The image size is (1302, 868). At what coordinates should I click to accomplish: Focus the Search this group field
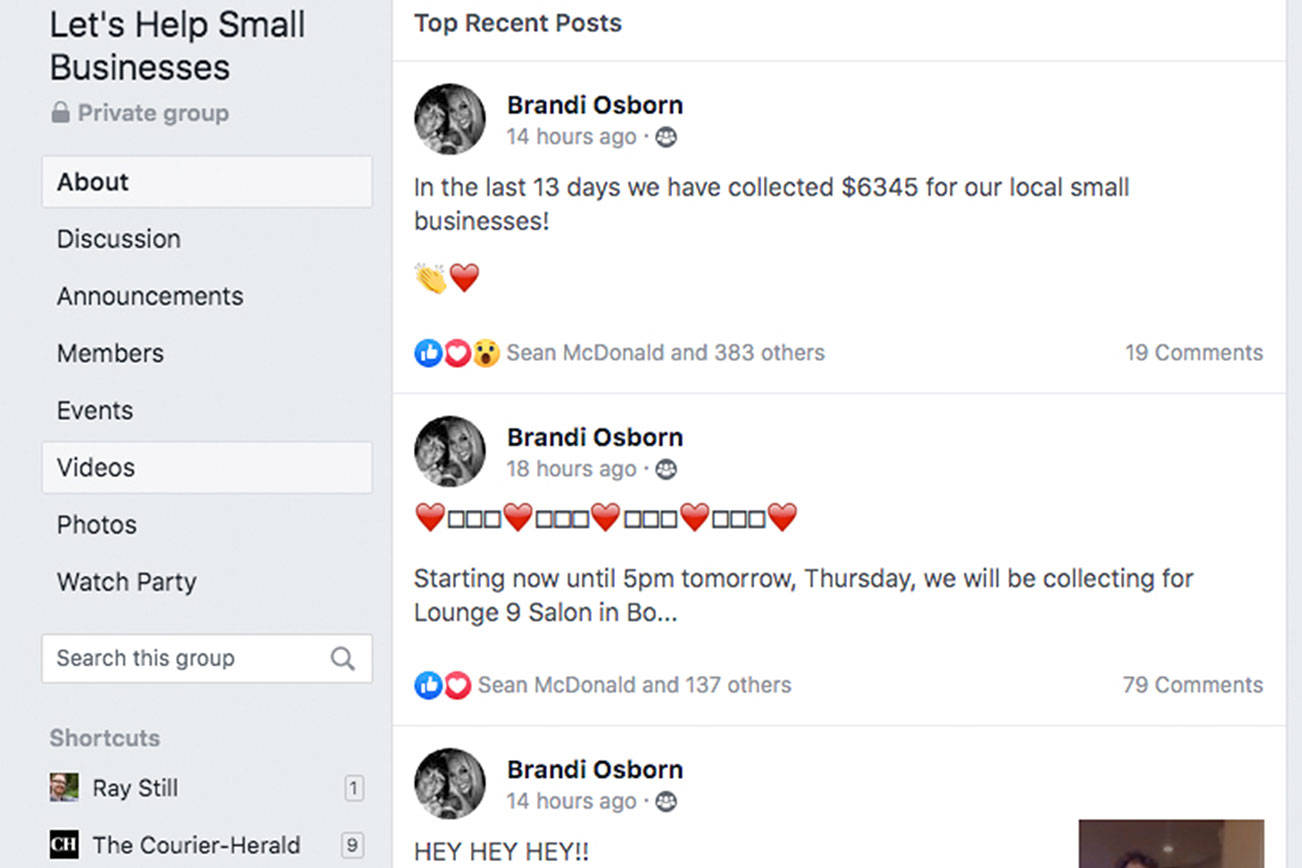[185, 658]
